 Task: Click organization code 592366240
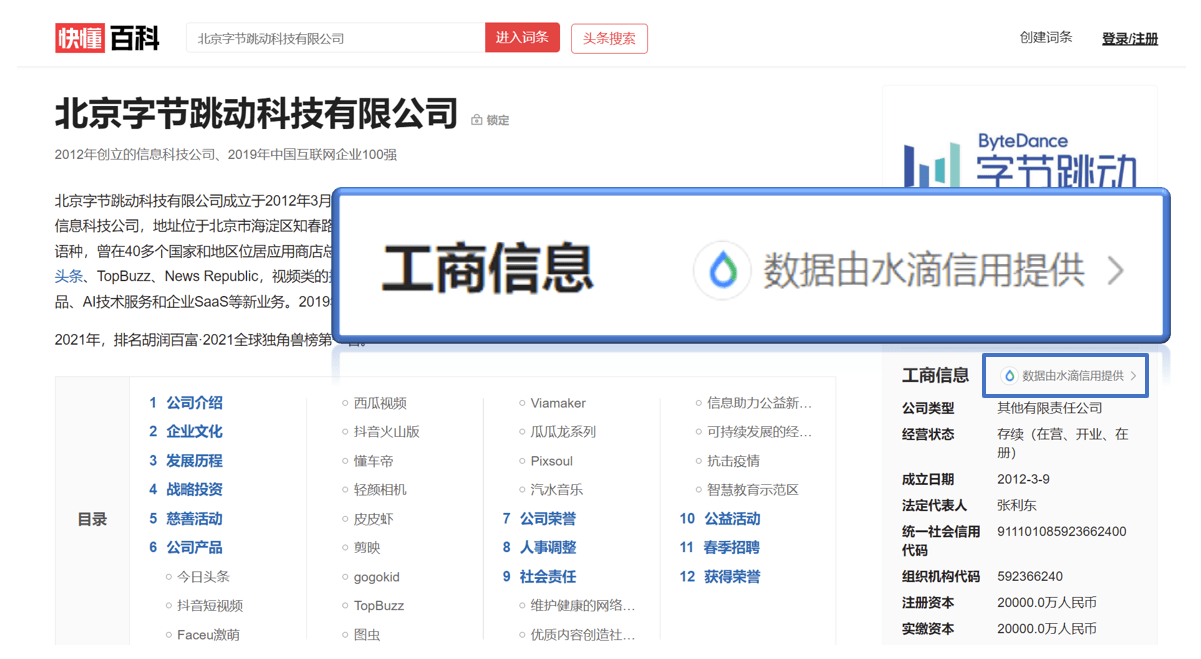point(1030,577)
